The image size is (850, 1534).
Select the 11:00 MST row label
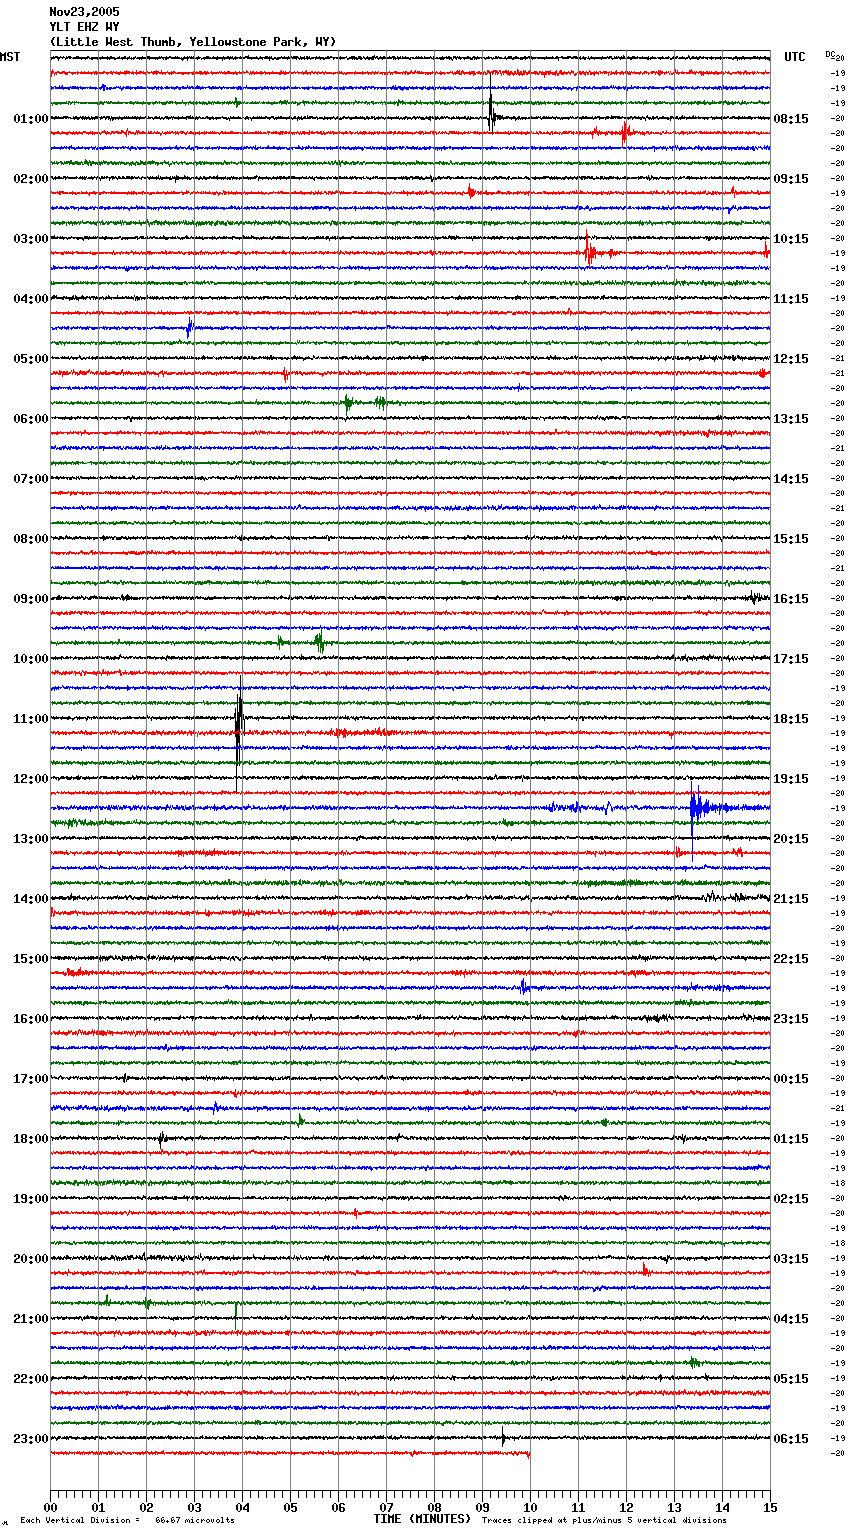click(x=31, y=719)
